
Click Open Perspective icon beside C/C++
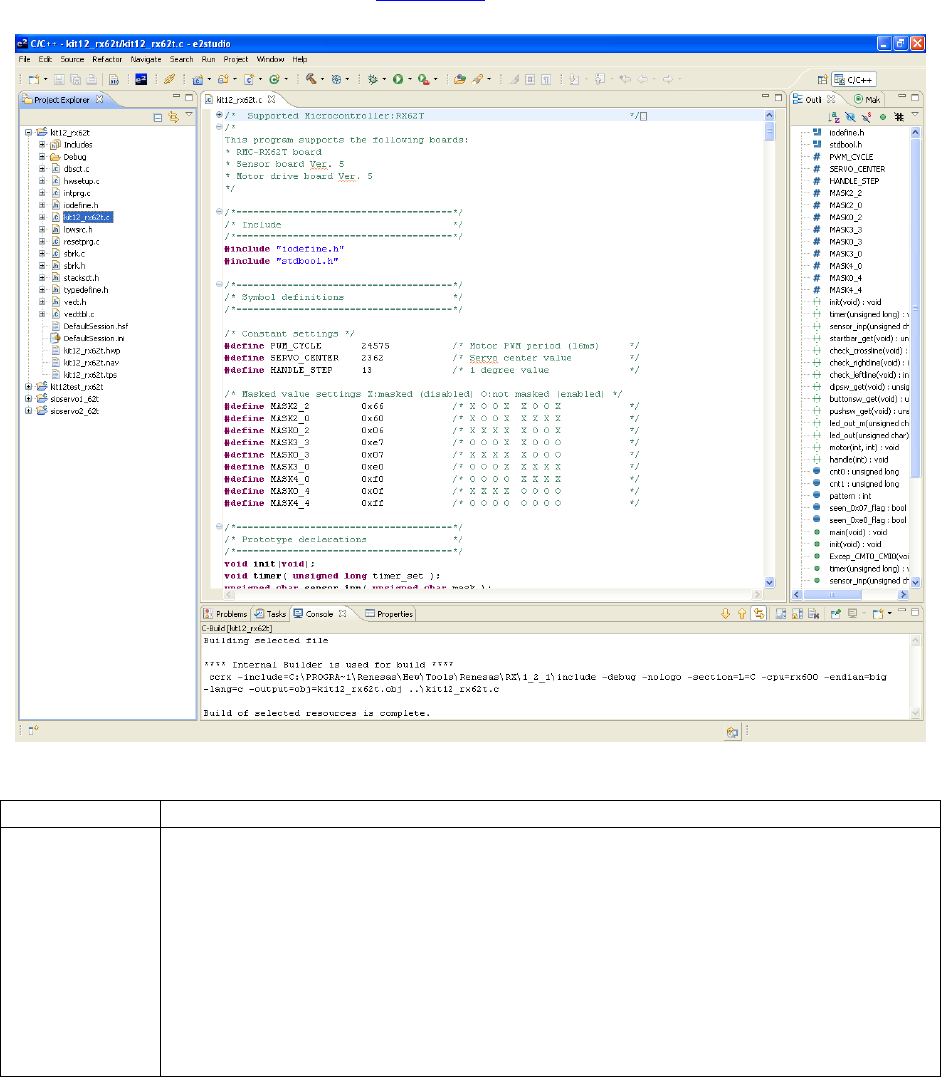point(821,79)
